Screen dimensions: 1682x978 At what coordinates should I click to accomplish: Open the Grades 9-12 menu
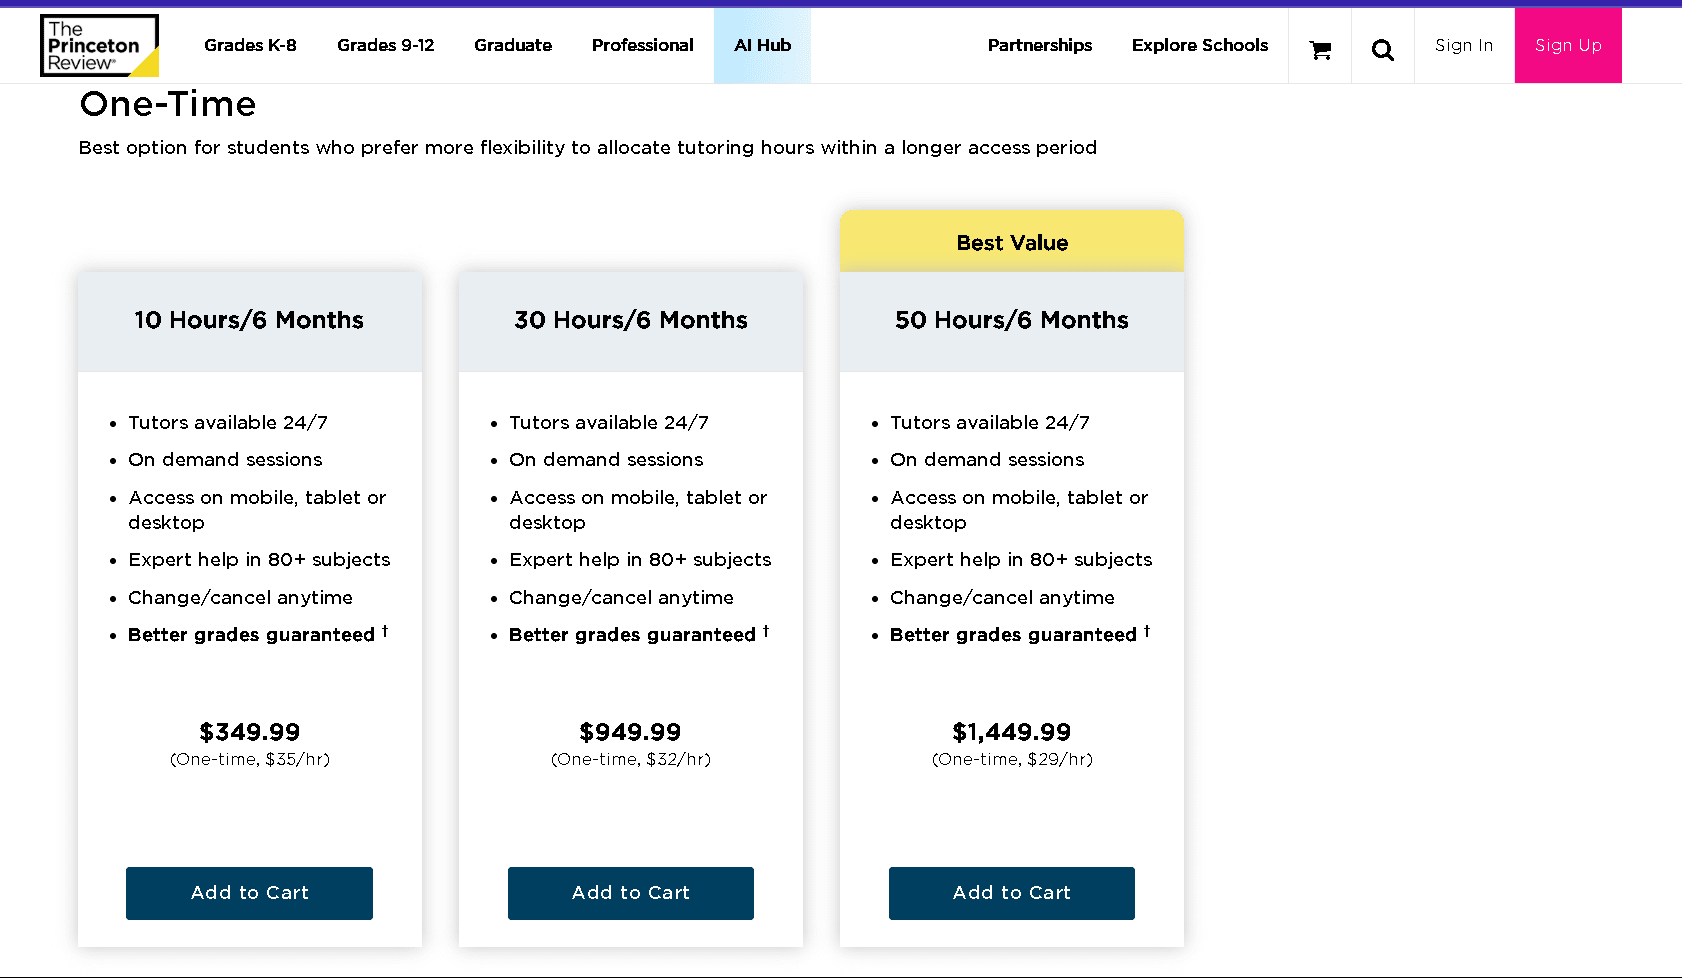[386, 45]
